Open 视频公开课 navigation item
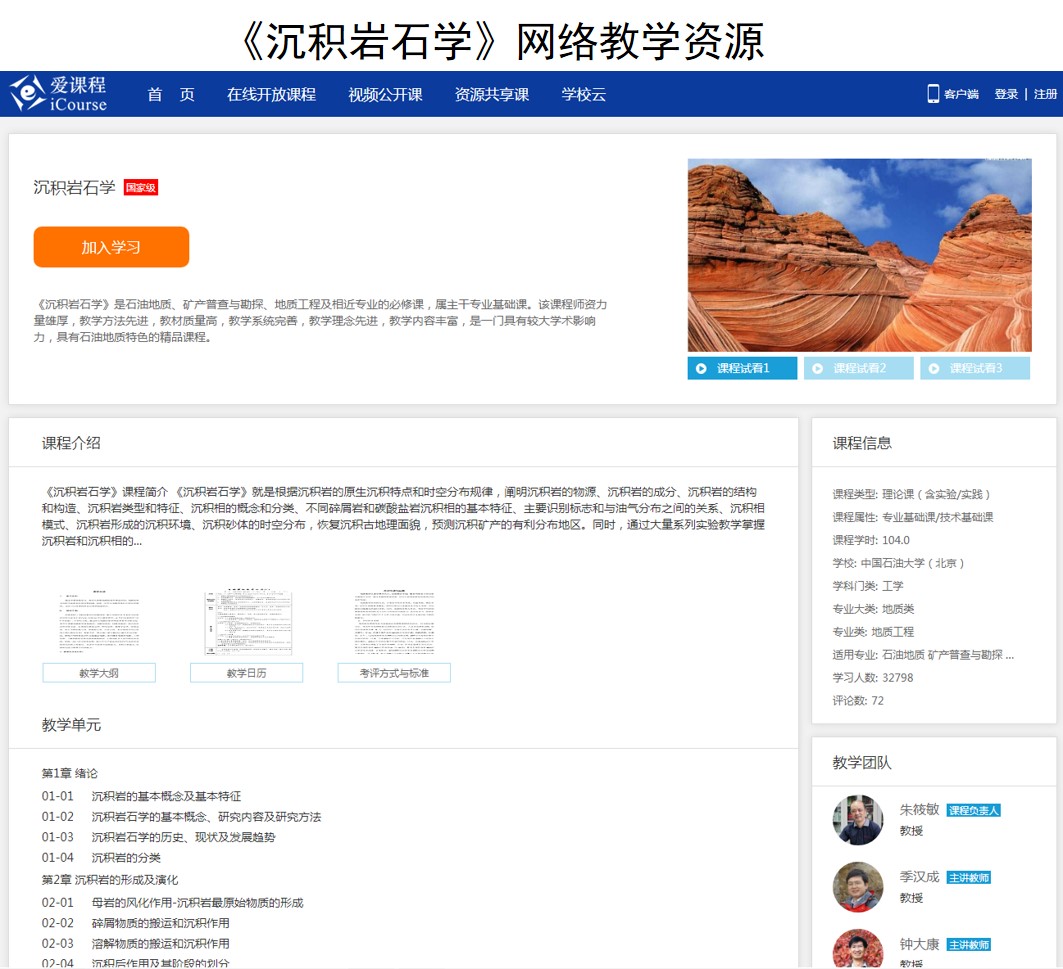1063x969 pixels. click(385, 95)
